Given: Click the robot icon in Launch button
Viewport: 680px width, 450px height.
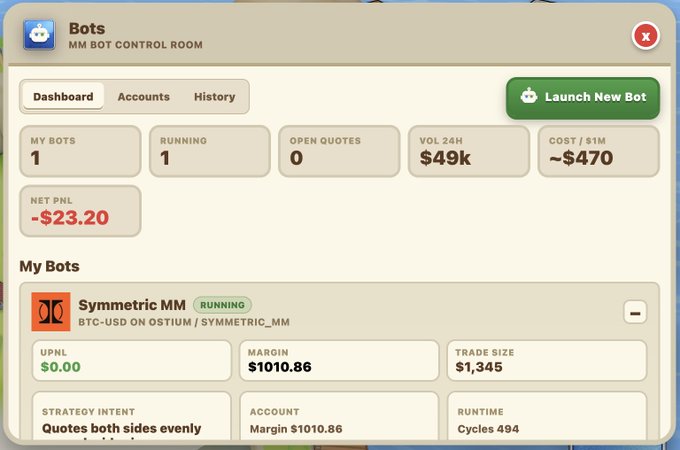Looking at the screenshot, I should click(529, 95).
